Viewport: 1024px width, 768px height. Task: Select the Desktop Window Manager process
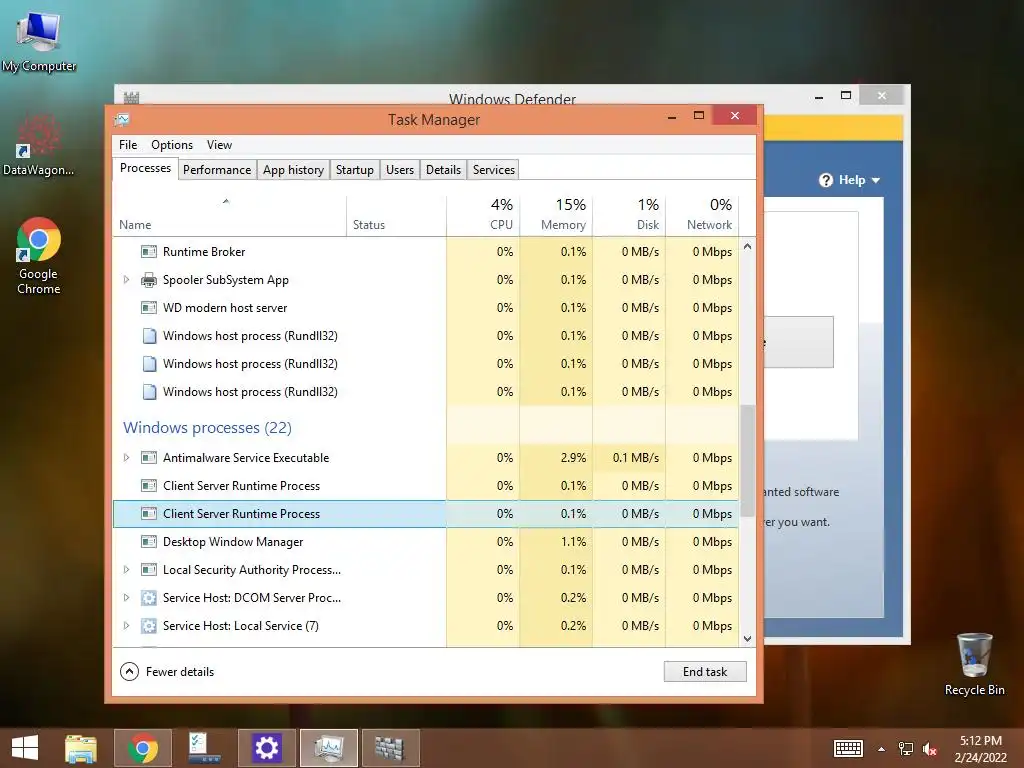point(426,541)
